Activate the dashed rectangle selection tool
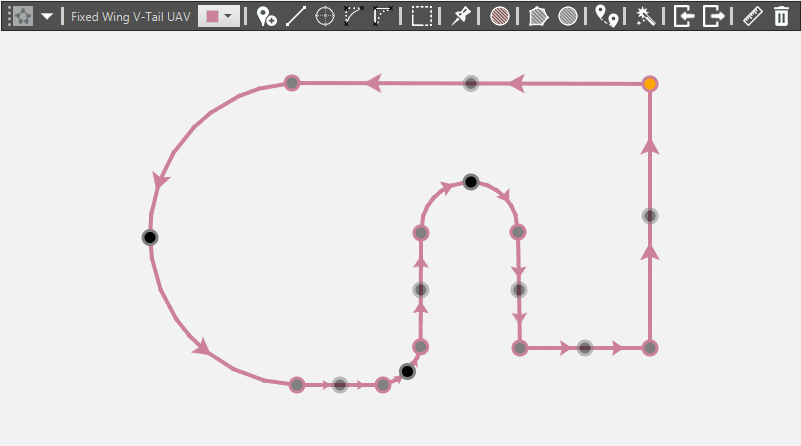The height and width of the screenshot is (446, 801). [421, 16]
